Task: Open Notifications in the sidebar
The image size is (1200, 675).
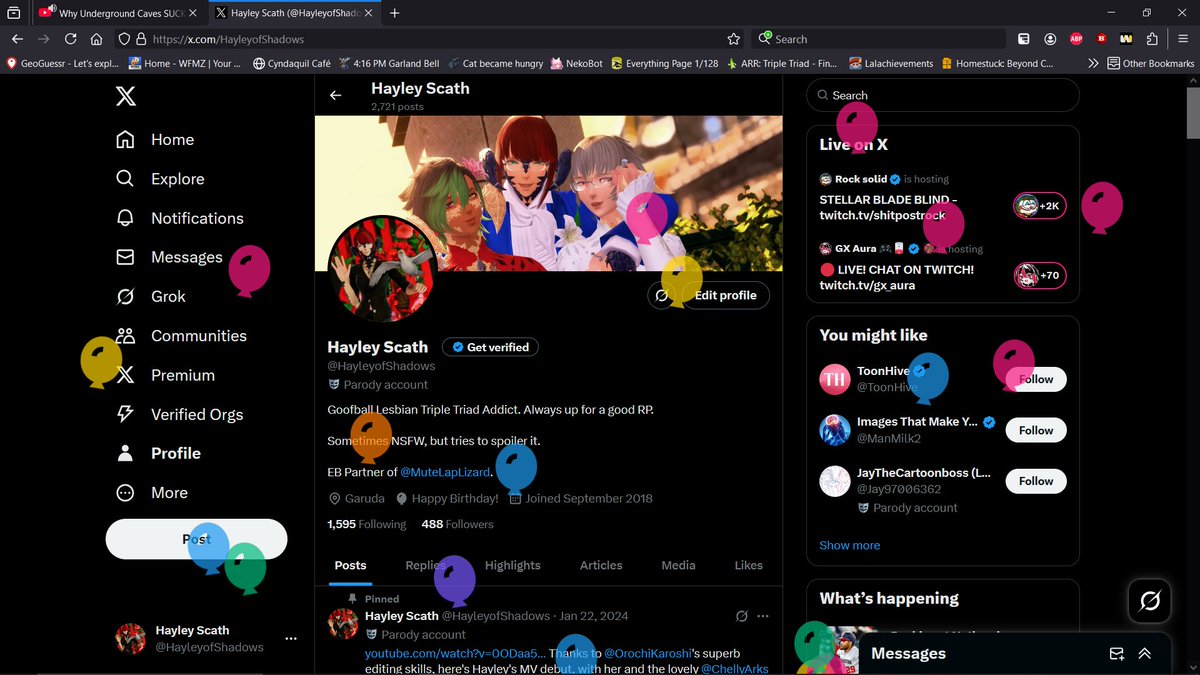Action: click(179, 218)
